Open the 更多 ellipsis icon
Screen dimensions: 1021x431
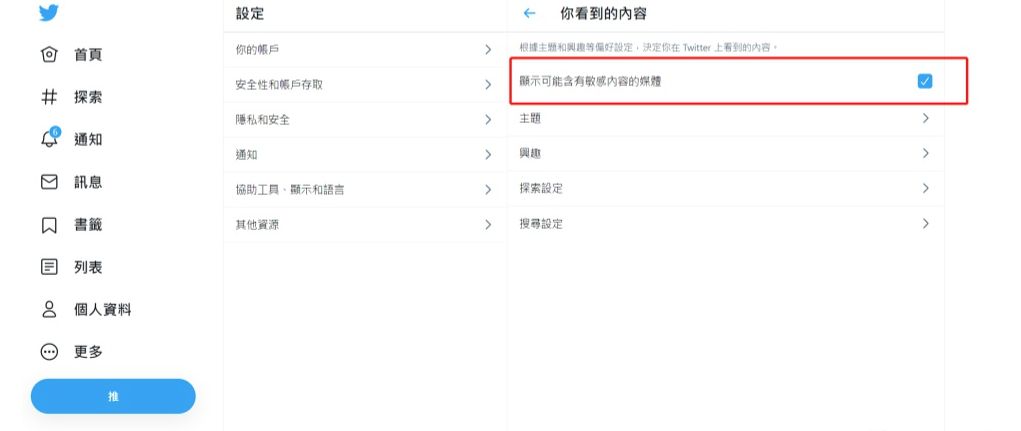[x=49, y=352]
